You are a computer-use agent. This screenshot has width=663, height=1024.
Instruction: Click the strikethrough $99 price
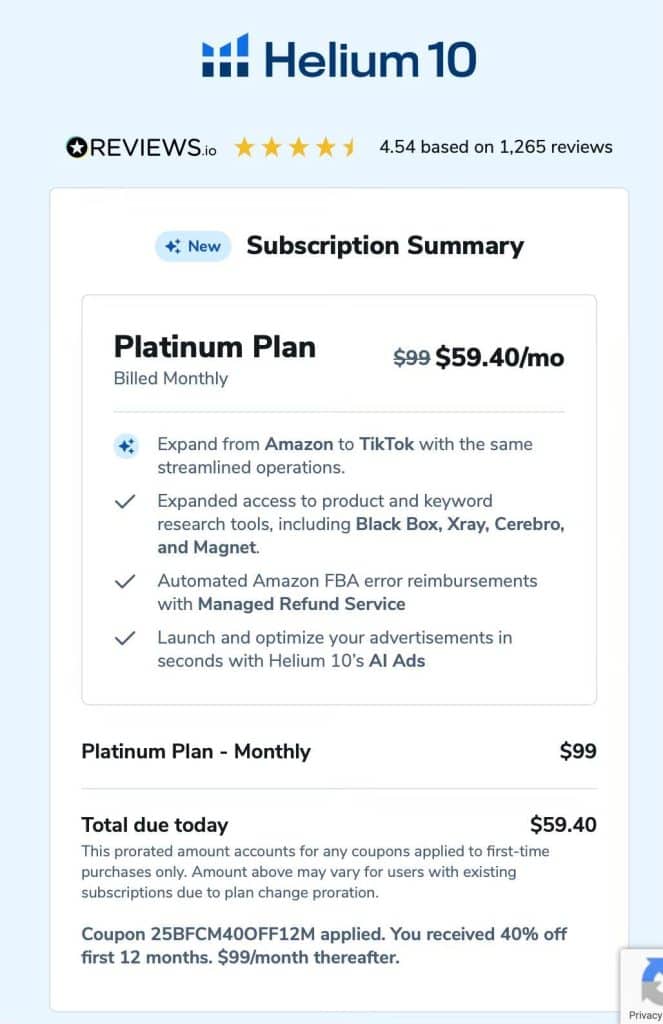[x=412, y=357]
